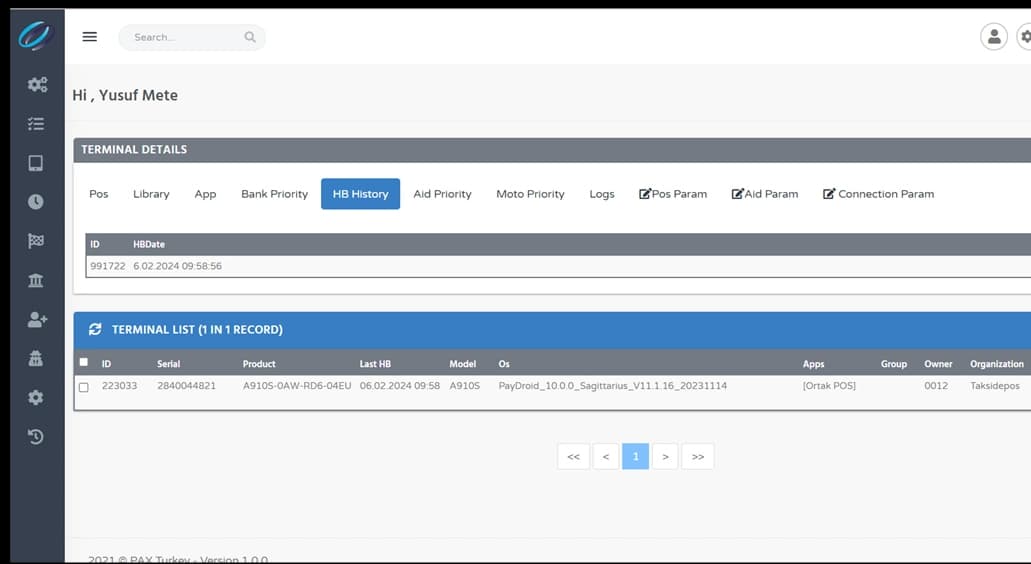The width and height of the screenshot is (1031, 564).
Task: Open the history icon in the sidebar
Action: 36,436
